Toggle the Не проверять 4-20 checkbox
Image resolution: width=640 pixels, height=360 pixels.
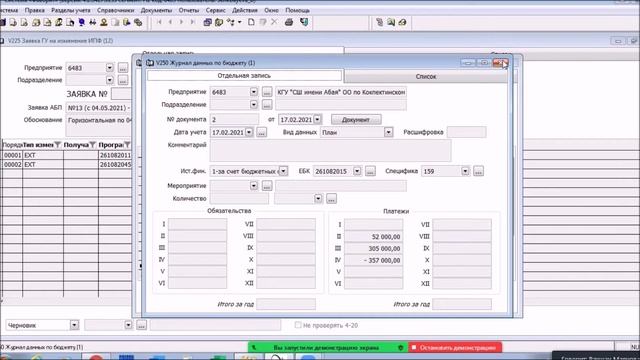point(298,325)
